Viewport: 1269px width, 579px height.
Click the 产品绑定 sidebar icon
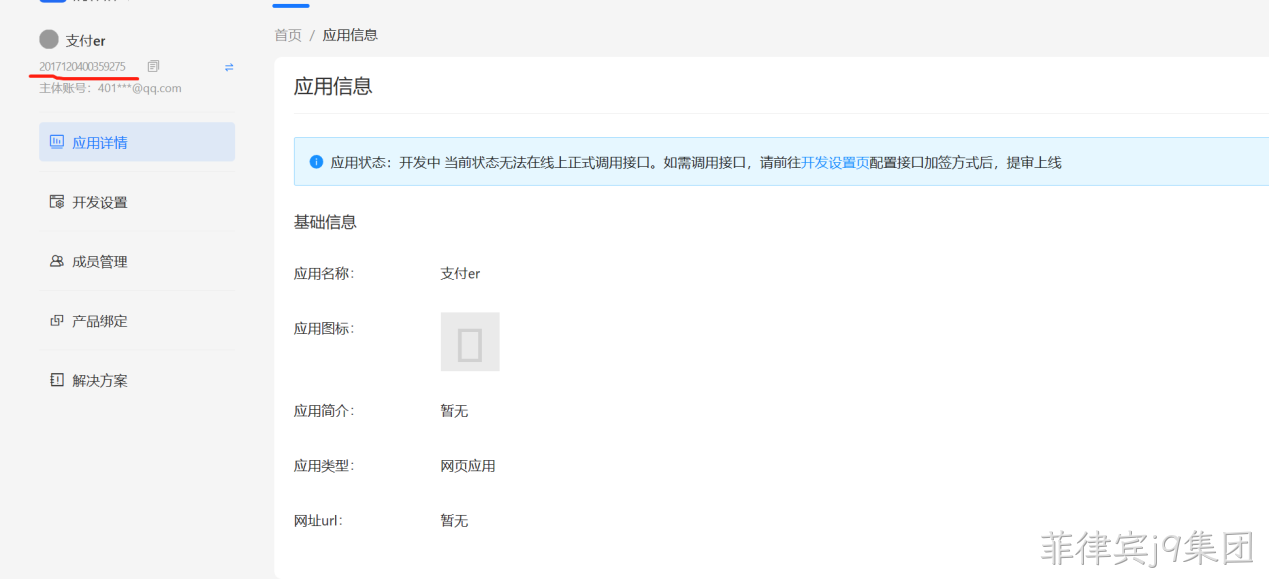57,321
